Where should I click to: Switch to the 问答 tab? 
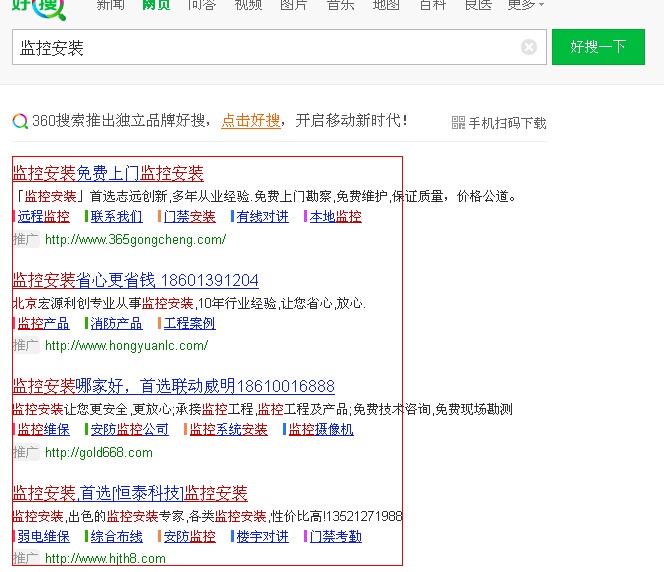202,5
